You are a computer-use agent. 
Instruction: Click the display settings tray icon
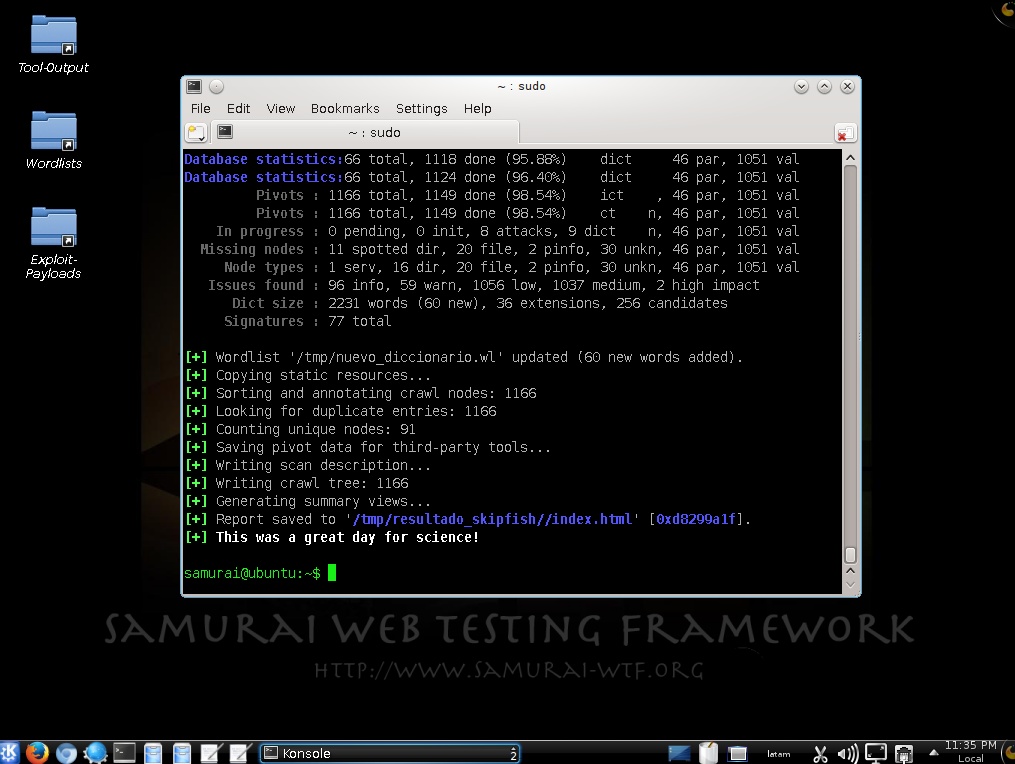click(x=876, y=754)
